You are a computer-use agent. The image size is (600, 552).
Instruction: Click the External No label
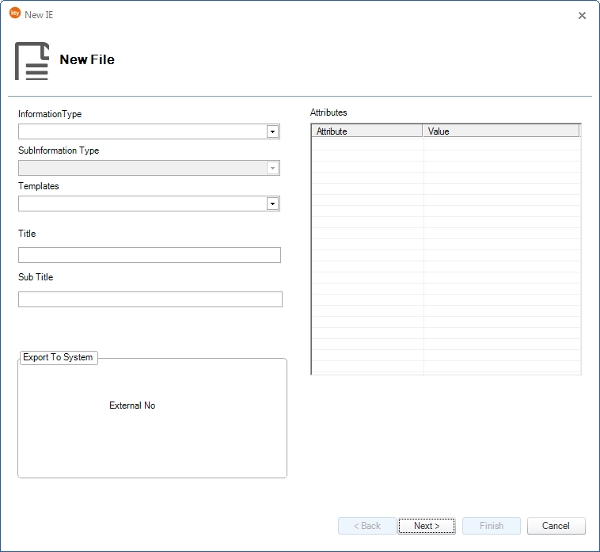[132, 406]
